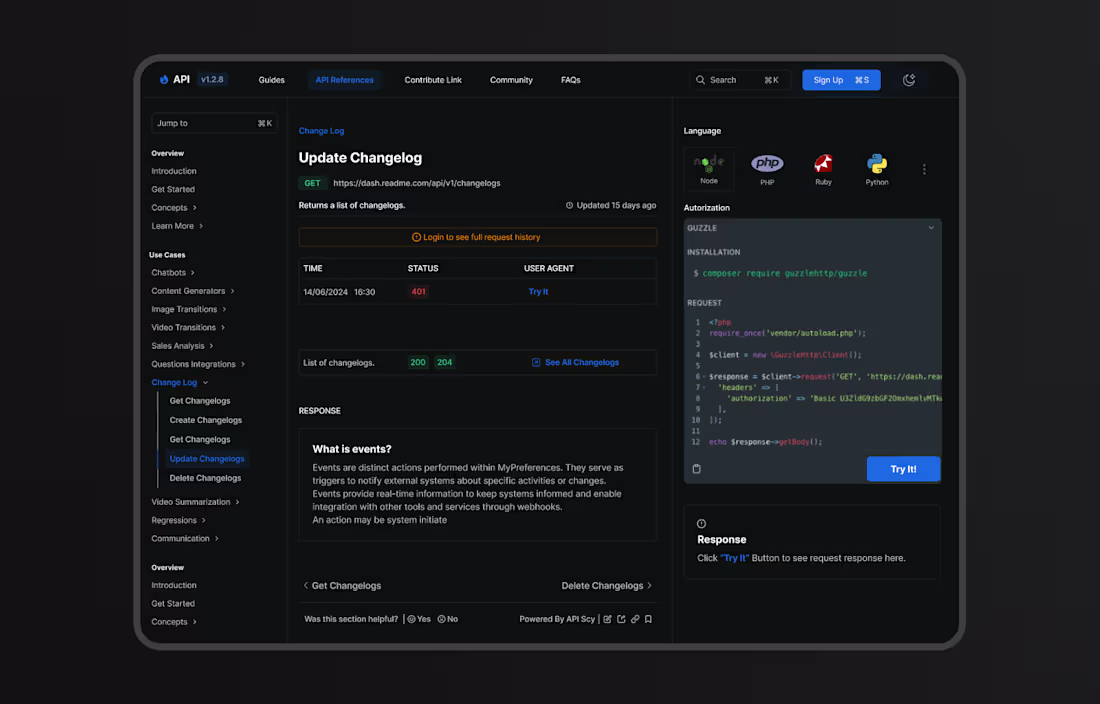Image resolution: width=1100 pixels, height=704 pixels.
Task: Mark the section unhelpful with No
Action: point(447,618)
